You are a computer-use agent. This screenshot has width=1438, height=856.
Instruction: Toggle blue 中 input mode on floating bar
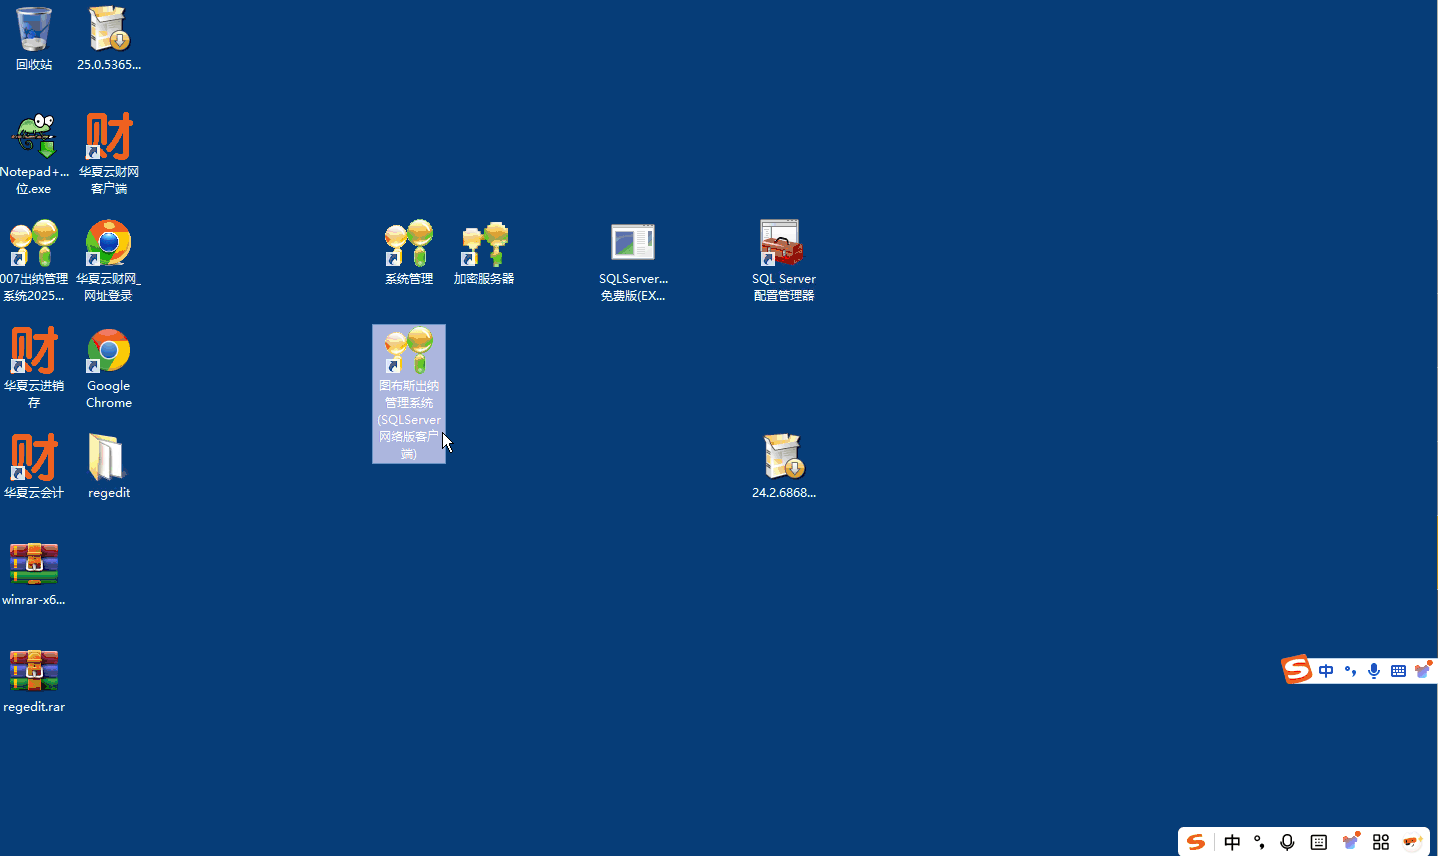tap(1326, 671)
